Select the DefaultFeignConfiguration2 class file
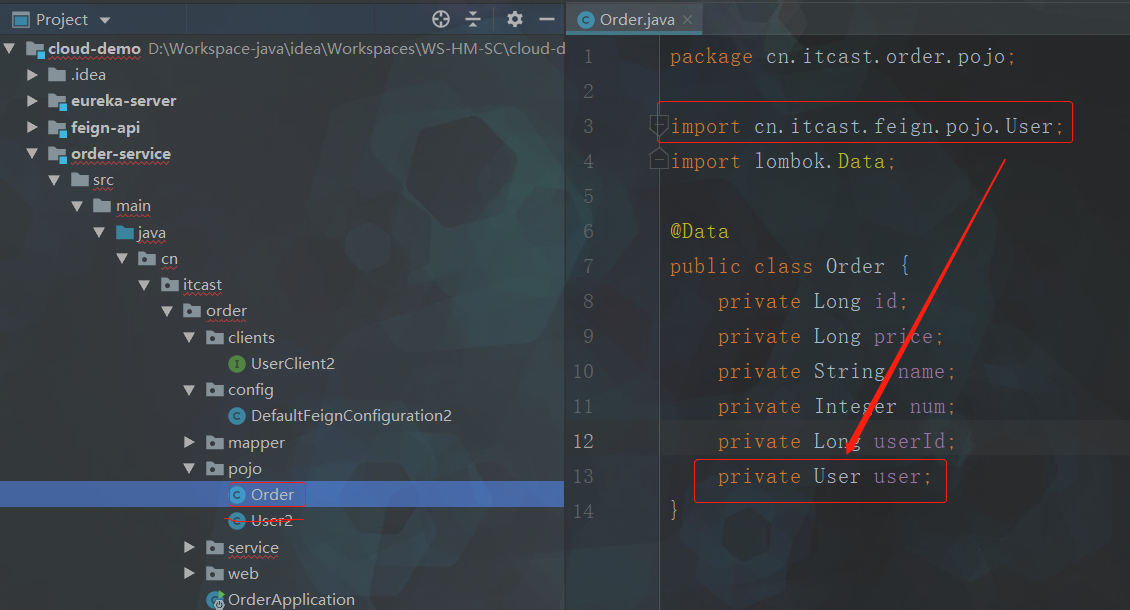This screenshot has width=1130, height=610. [351, 416]
